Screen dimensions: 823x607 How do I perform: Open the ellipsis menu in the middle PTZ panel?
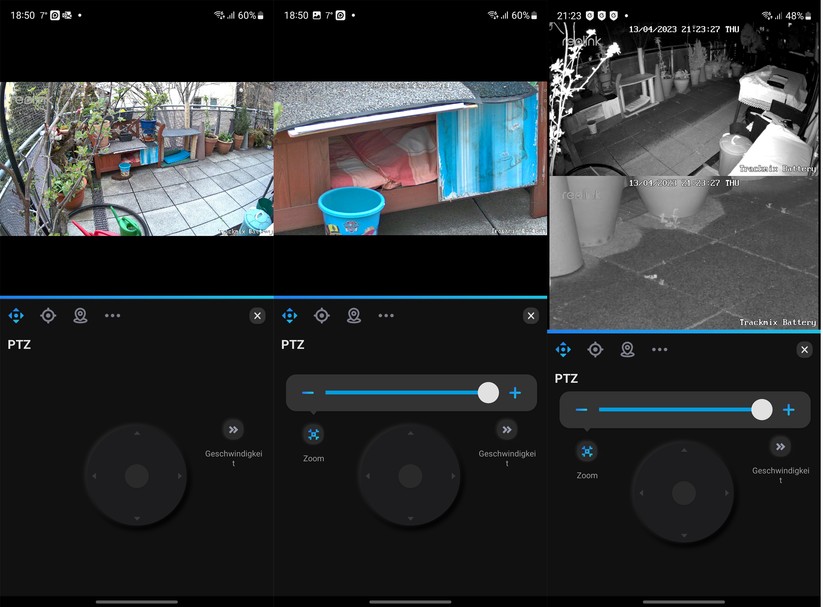386,315
